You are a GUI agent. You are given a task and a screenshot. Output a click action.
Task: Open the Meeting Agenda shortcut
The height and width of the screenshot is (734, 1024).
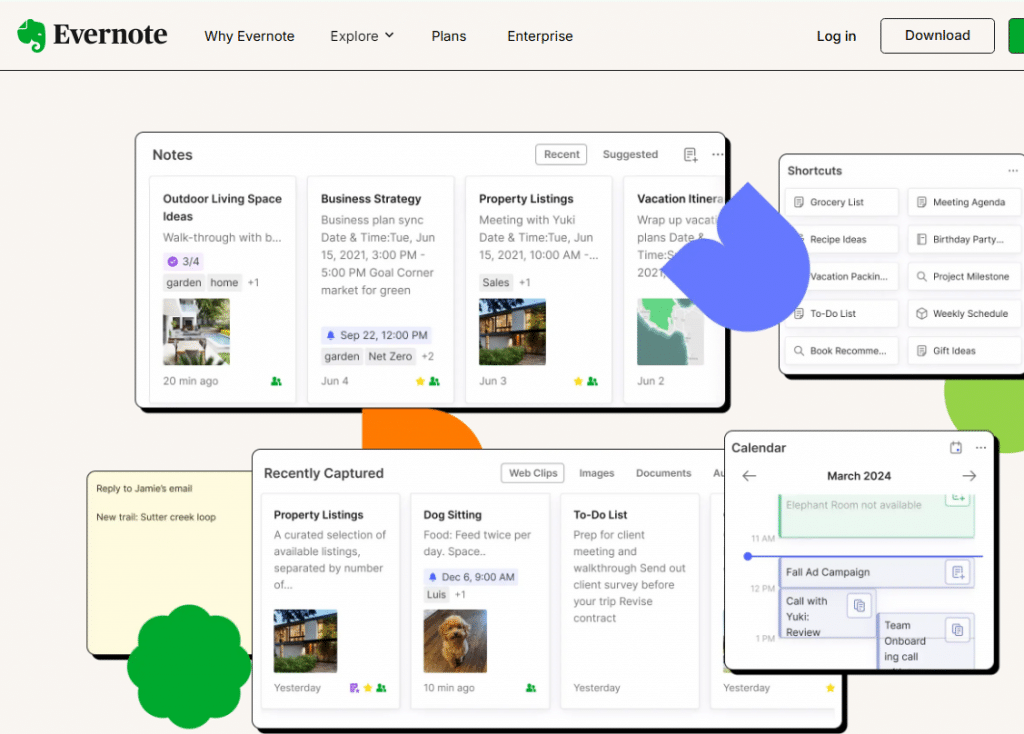pyautogui.click(x=964, y=202)
